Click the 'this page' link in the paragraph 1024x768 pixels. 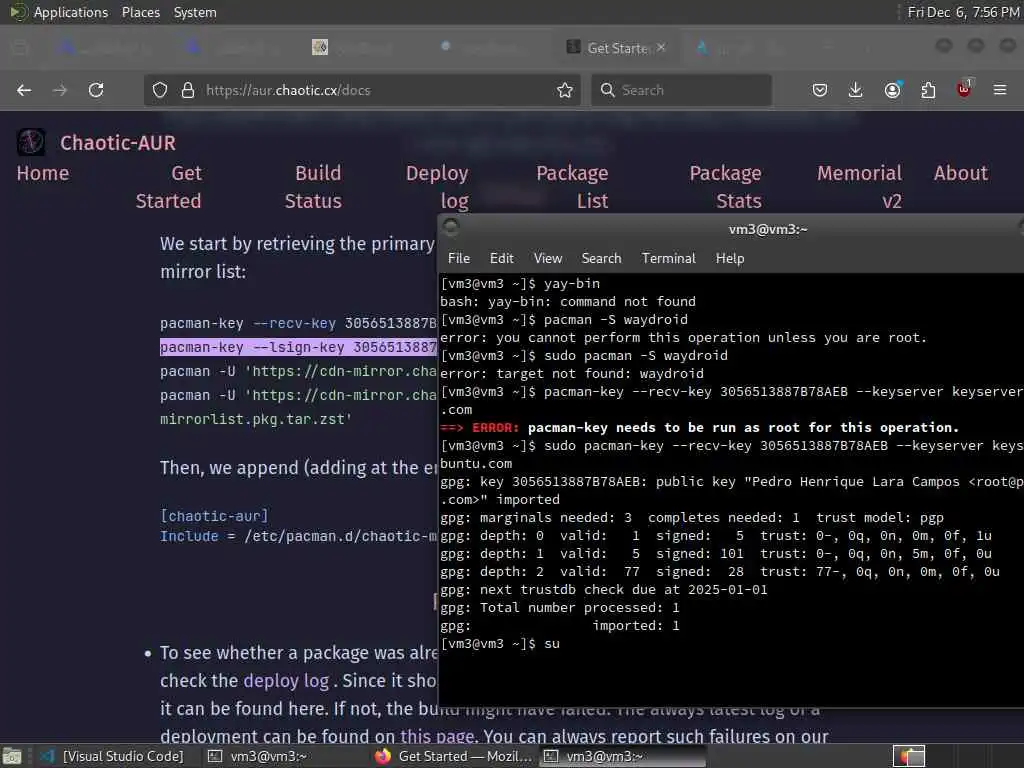(437, 737)
